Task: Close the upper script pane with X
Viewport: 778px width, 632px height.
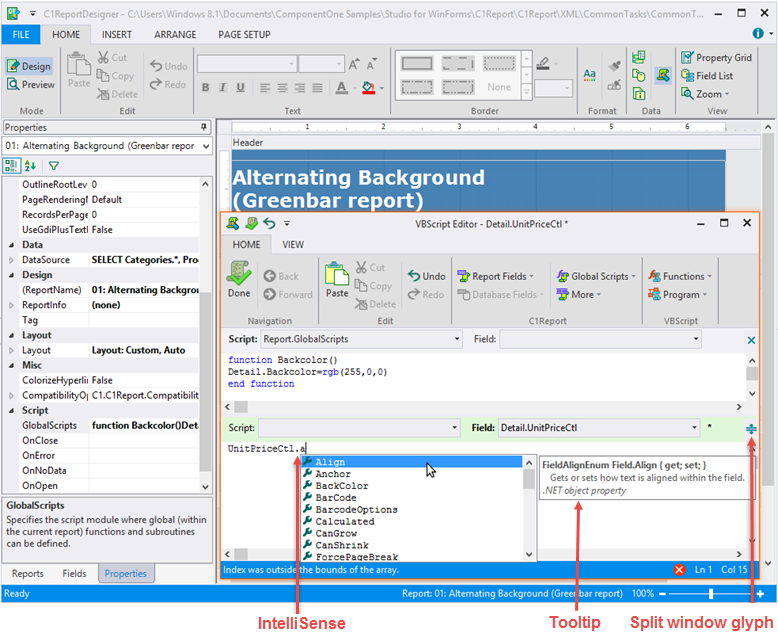Action: 751,340
